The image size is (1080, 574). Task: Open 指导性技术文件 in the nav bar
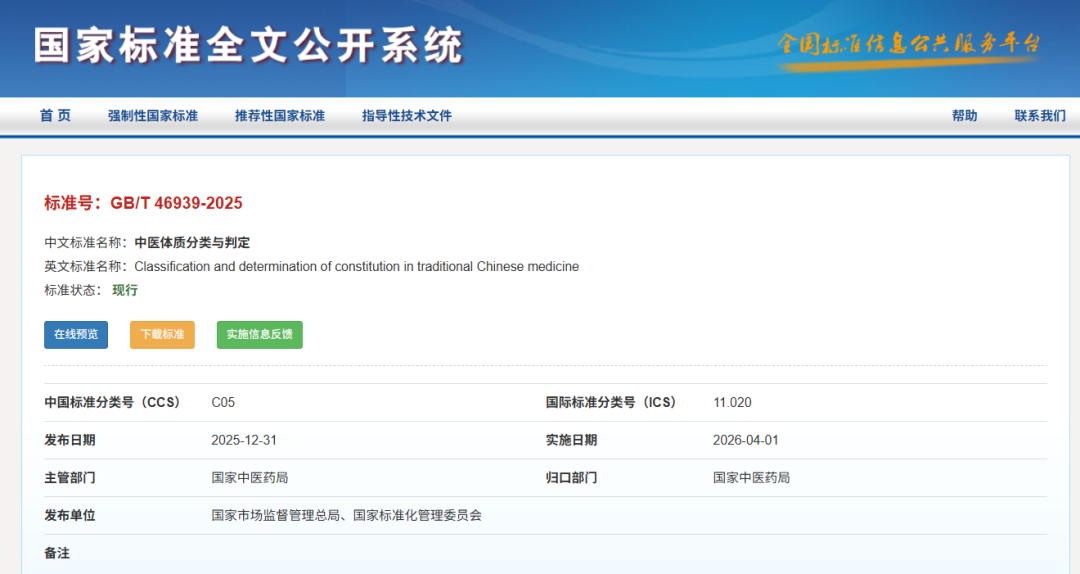tap(407, 116)
